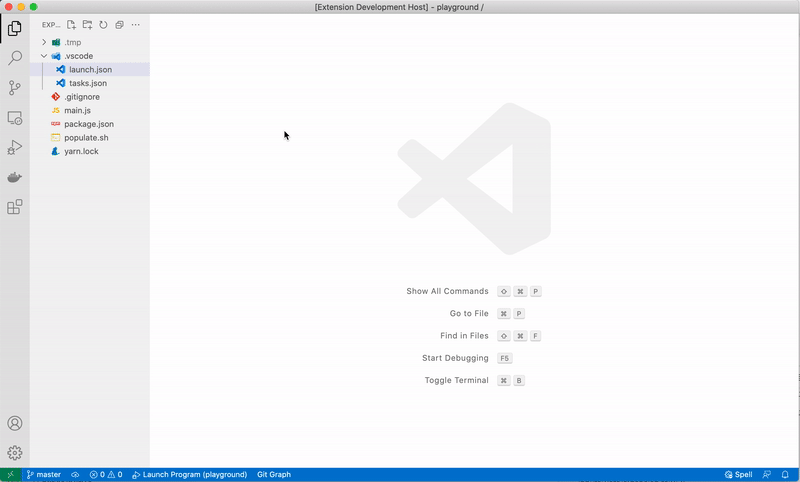The image size is (800, 482).
Task: Expand the .tmp folder chevron
Action: pyautogui.click(x=44, y=42)
